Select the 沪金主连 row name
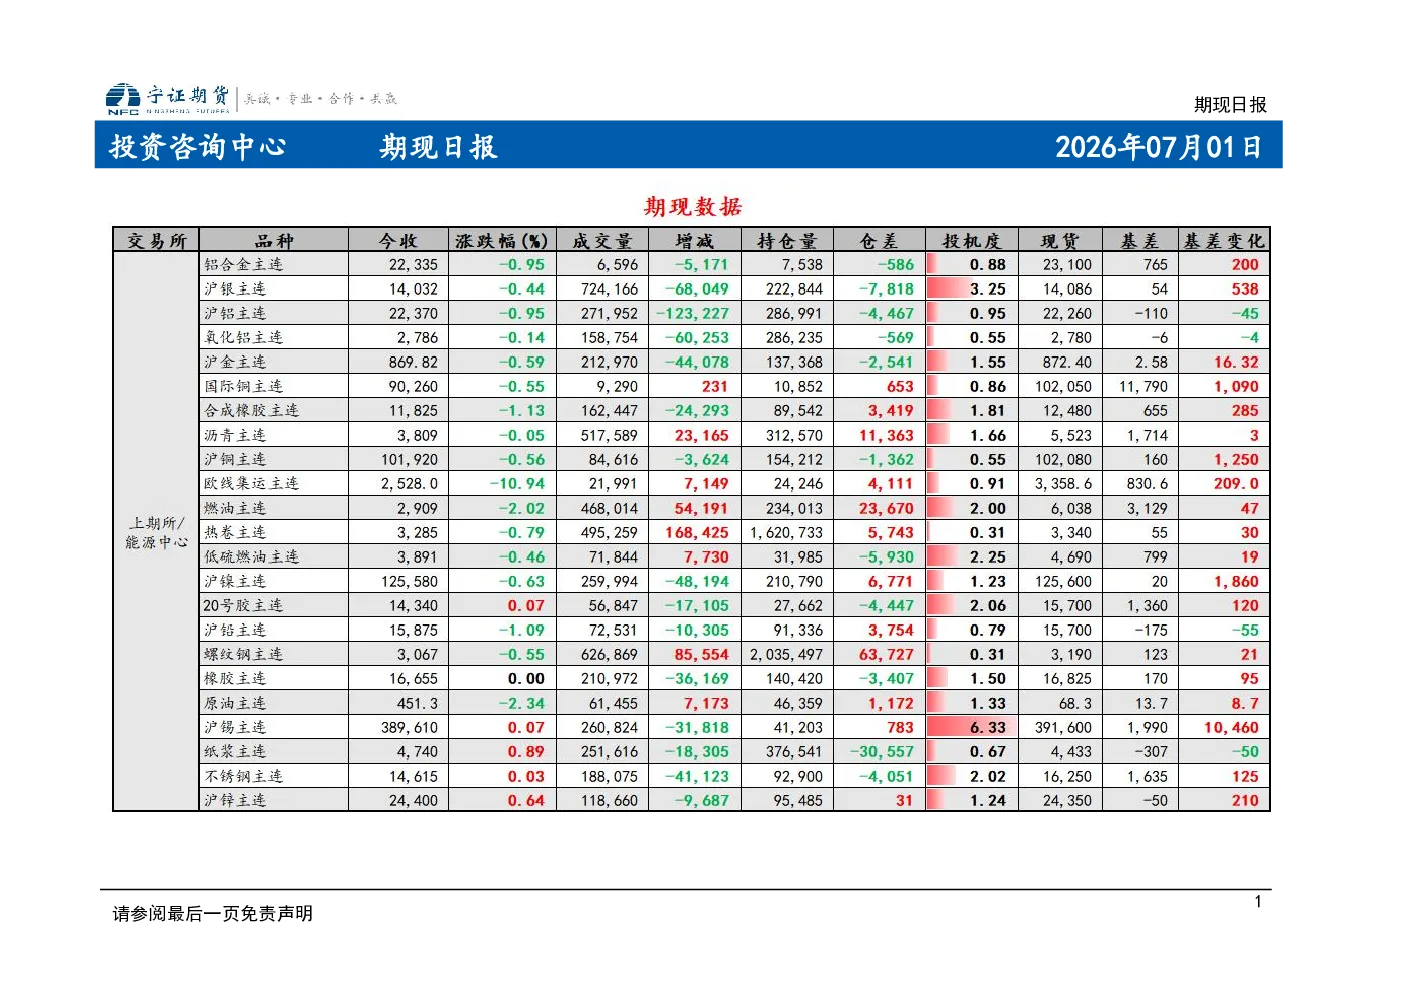Viewport: 1403px width, 993px height. point(235,362)
